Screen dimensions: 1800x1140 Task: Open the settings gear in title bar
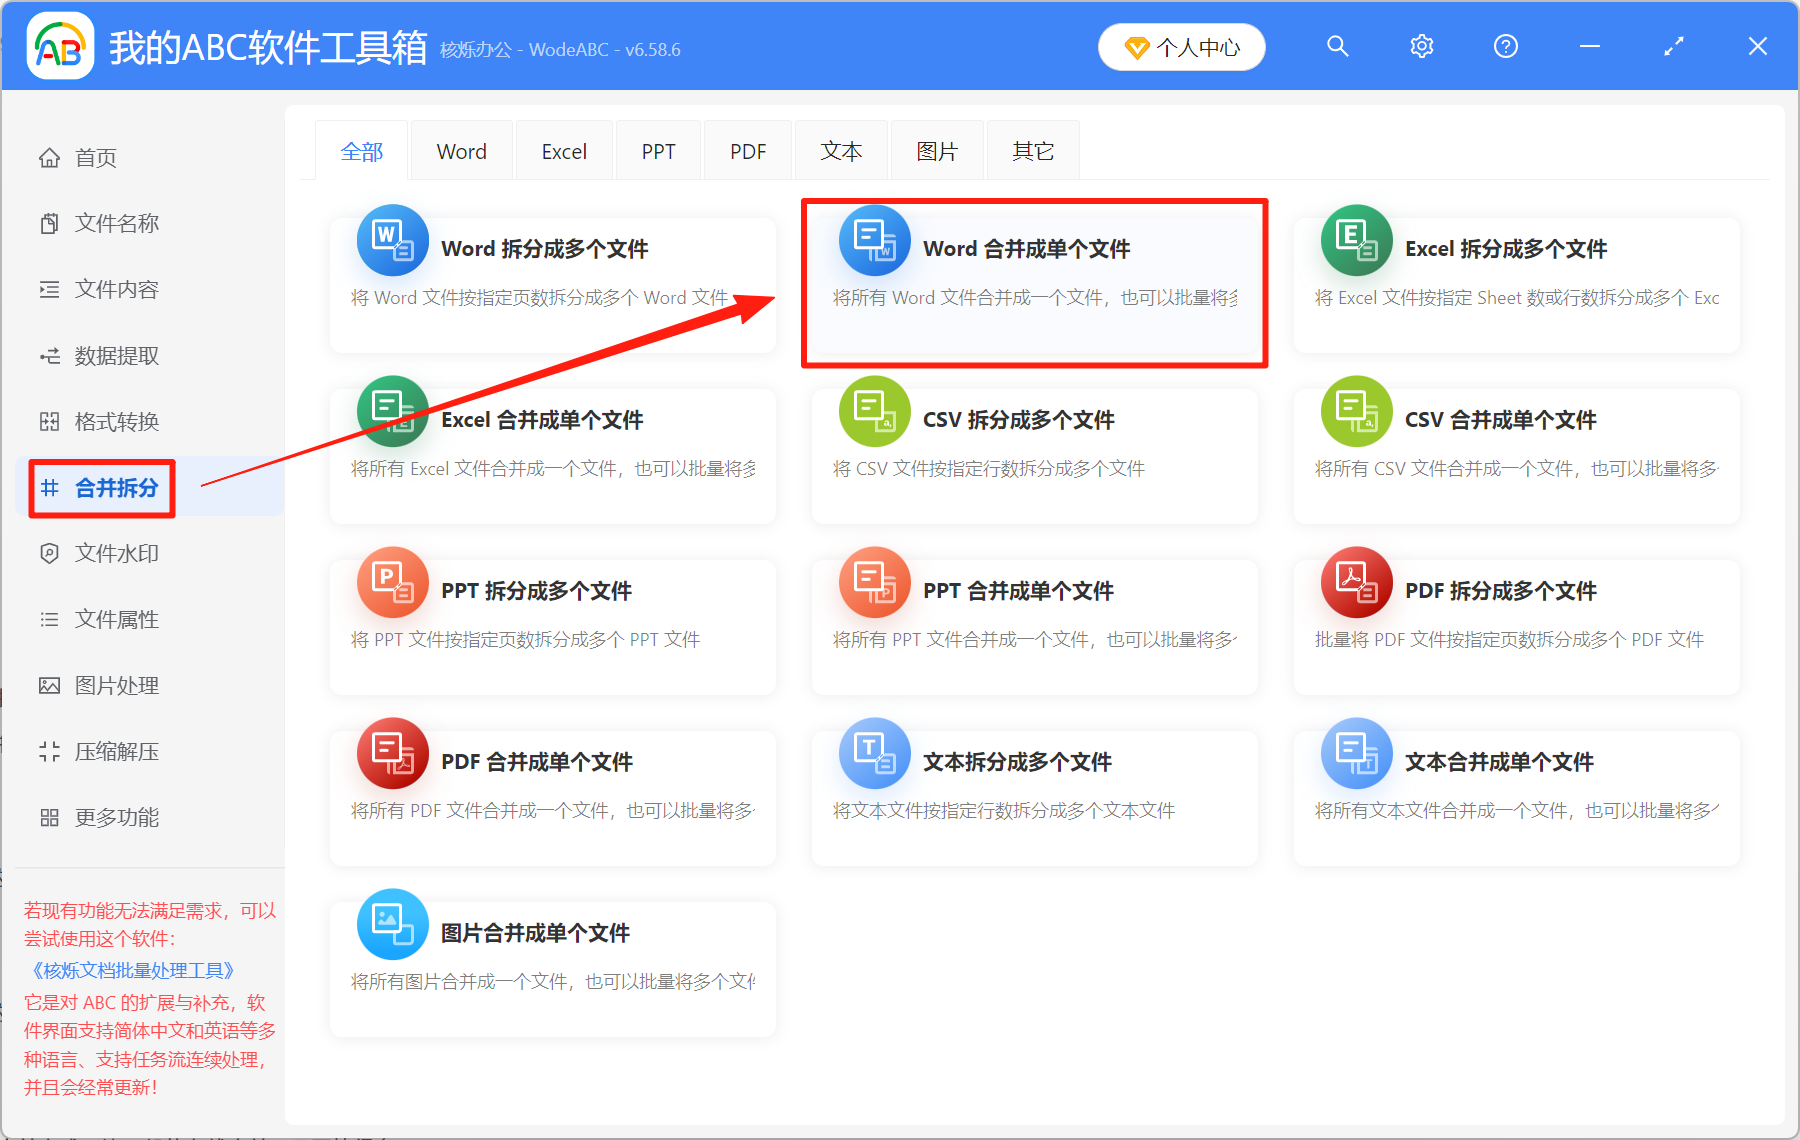(x=1421, y=46)
